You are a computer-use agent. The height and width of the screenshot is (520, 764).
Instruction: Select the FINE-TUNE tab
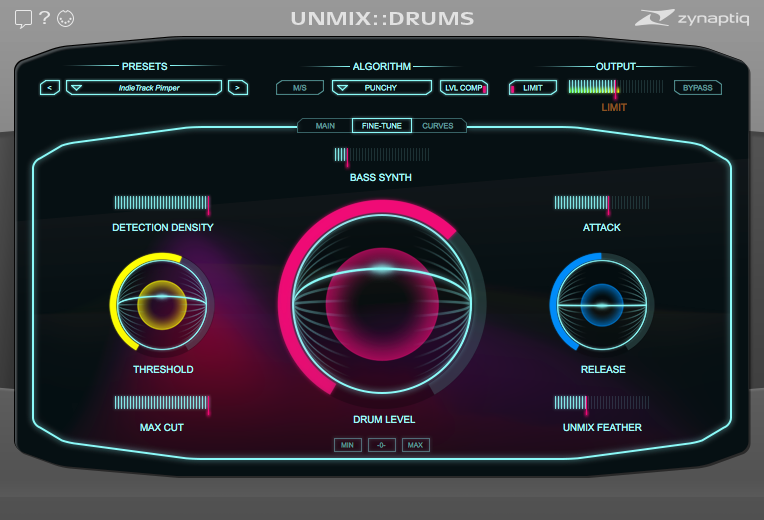tap(382, 126)
